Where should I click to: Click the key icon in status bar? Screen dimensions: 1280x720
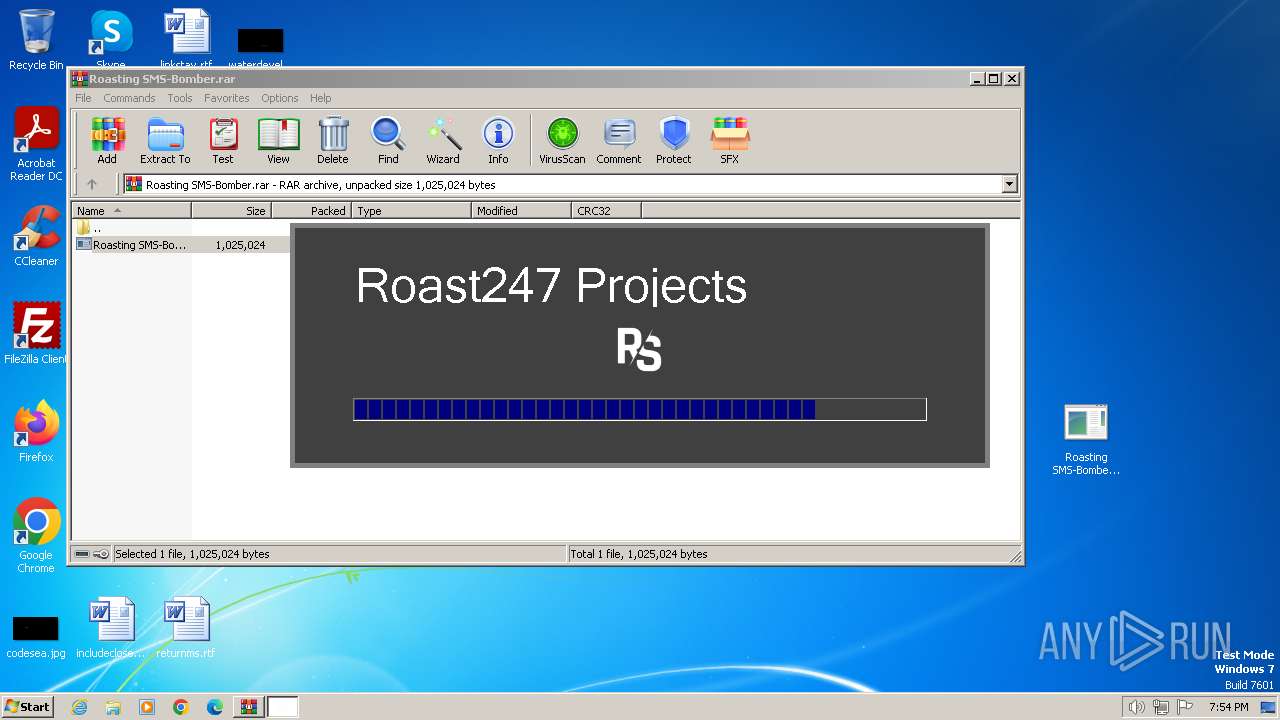click(x=101, y=554)
